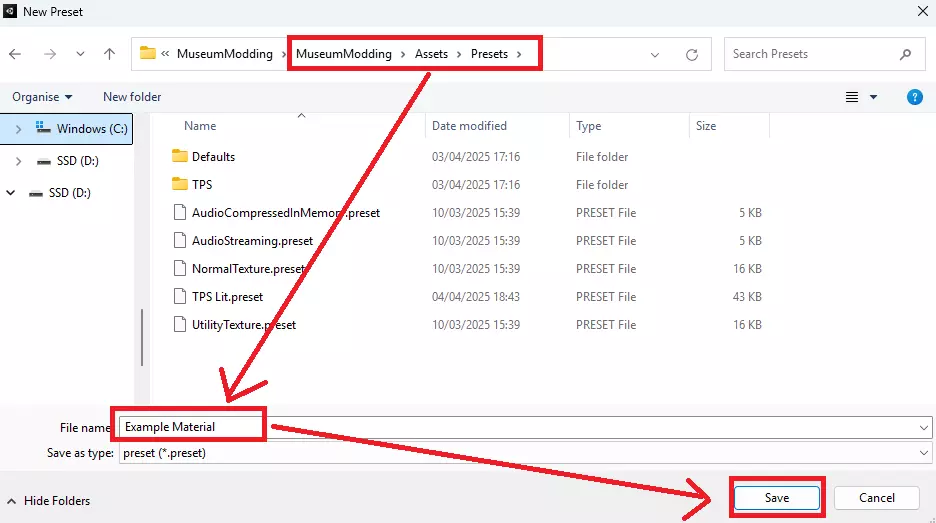936x523 pixels.
Task: Click the Unity icon in title bar
Action: pyautogui.click(x=10, y=11)
